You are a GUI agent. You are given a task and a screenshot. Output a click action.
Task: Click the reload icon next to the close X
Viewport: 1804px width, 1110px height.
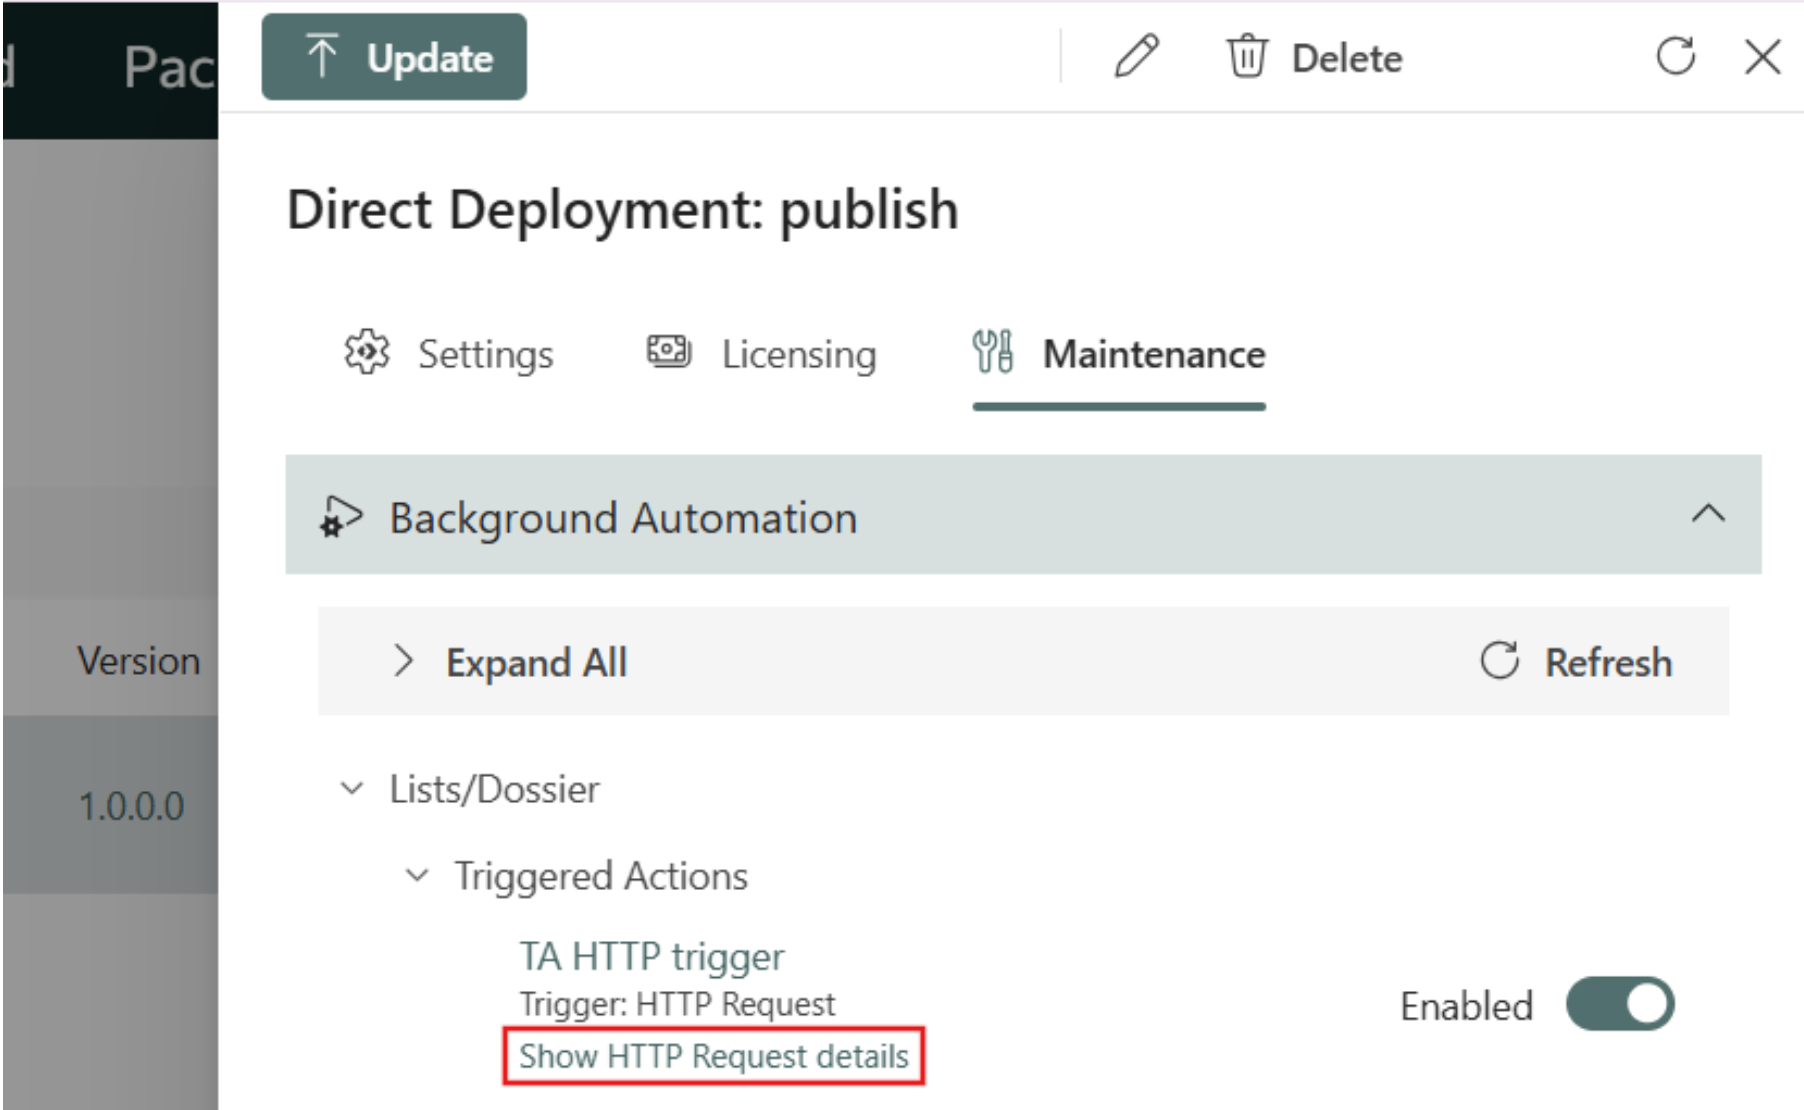1675,57
